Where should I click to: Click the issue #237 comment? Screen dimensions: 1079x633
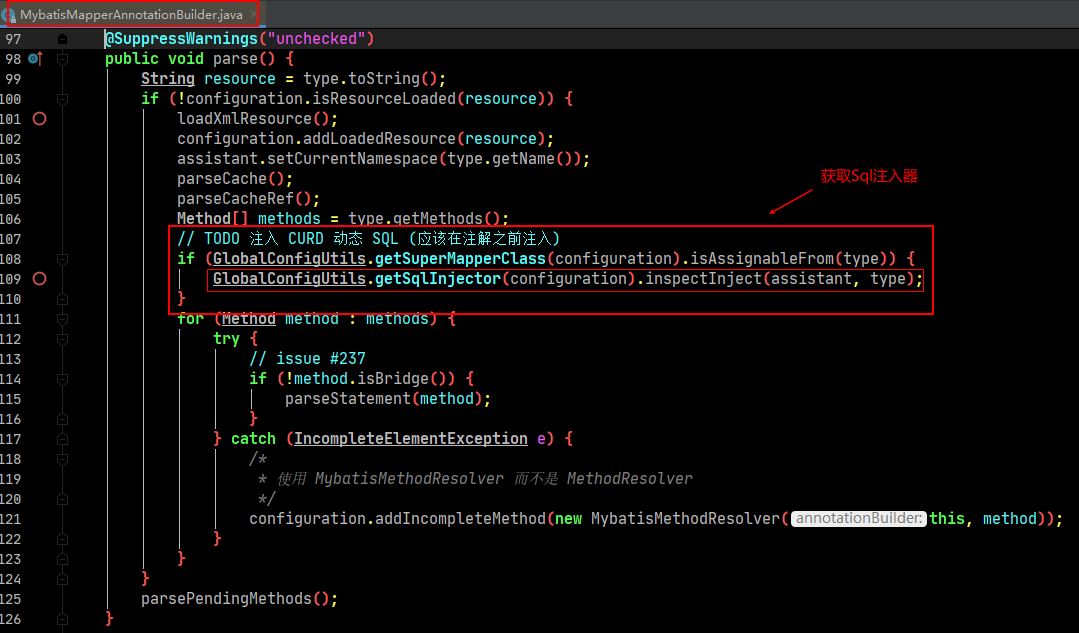(x=308, y=358)
